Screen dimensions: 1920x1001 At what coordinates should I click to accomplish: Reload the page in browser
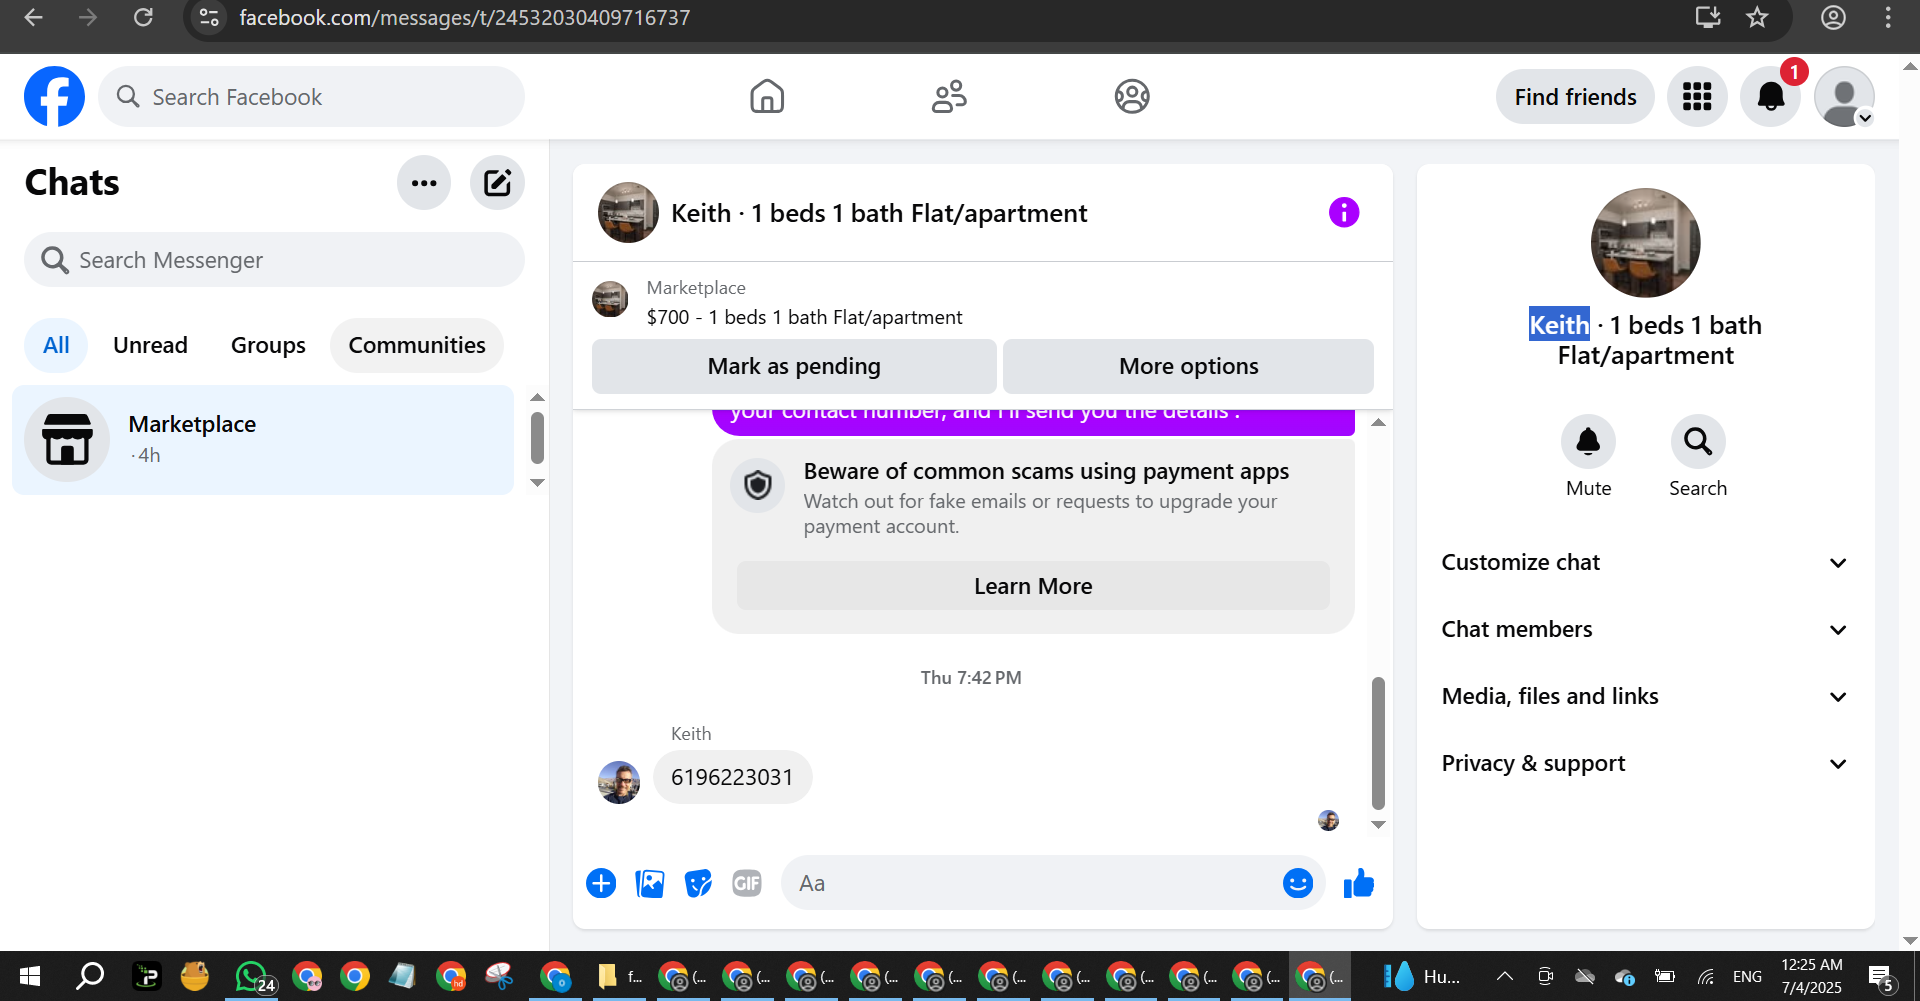click(x=143, y=17)
